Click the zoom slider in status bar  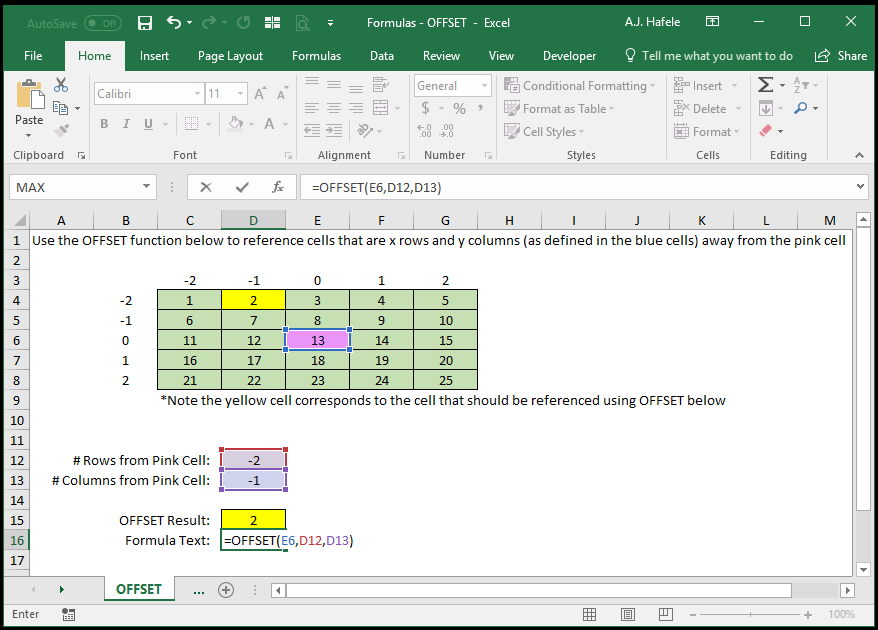750,614
